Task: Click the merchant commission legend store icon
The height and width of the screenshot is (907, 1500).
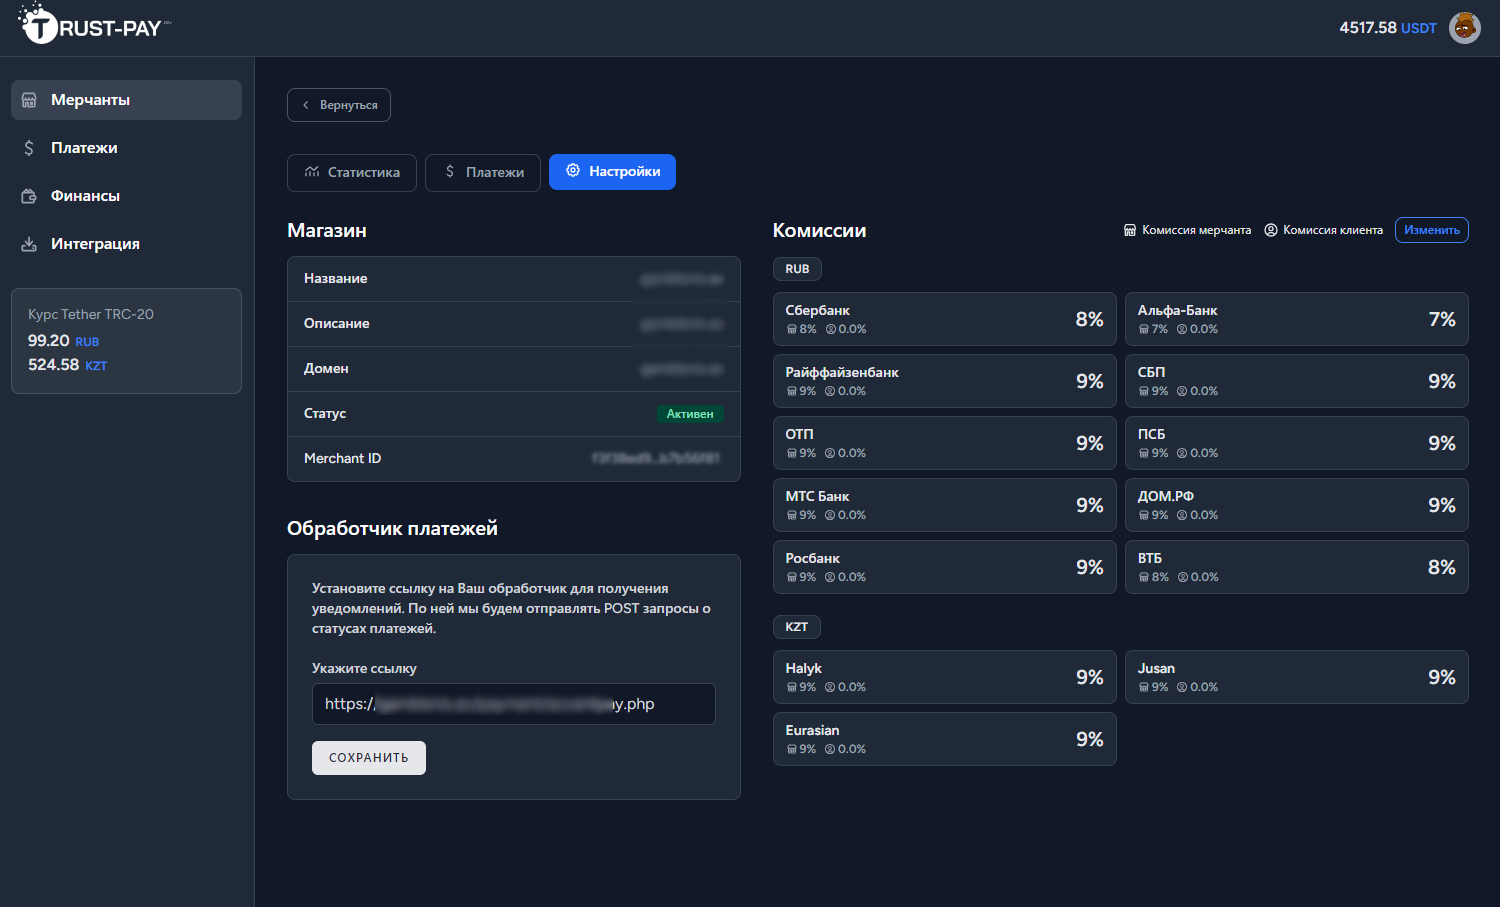Action: click(1130, 230)
